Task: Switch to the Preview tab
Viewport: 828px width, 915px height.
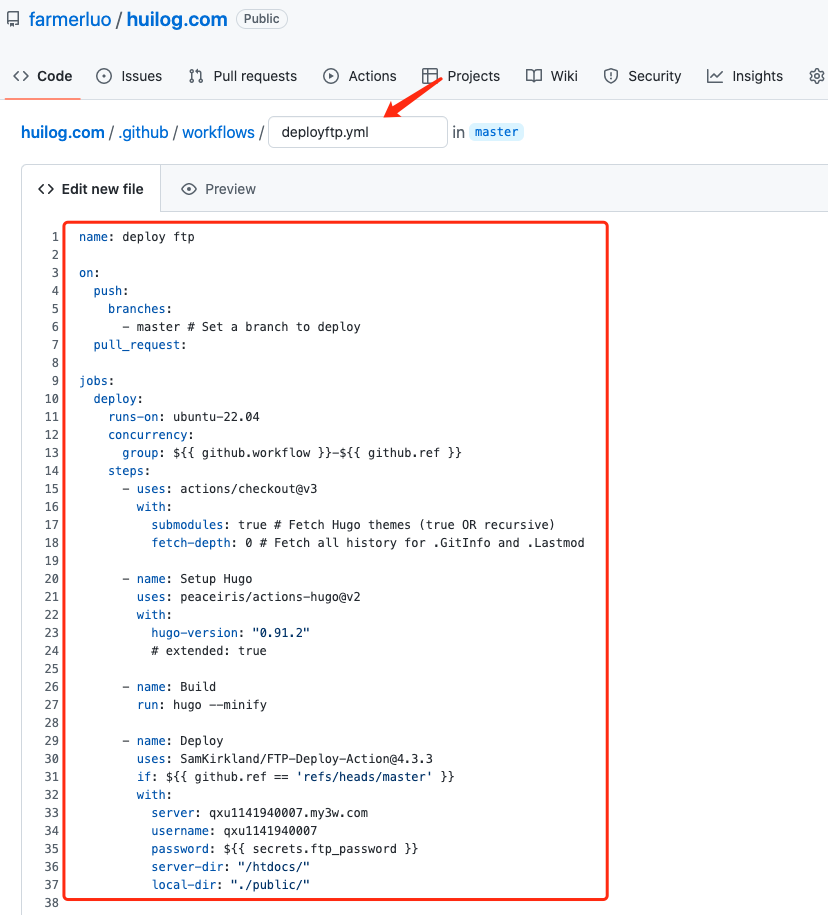Action: (230, 189)
